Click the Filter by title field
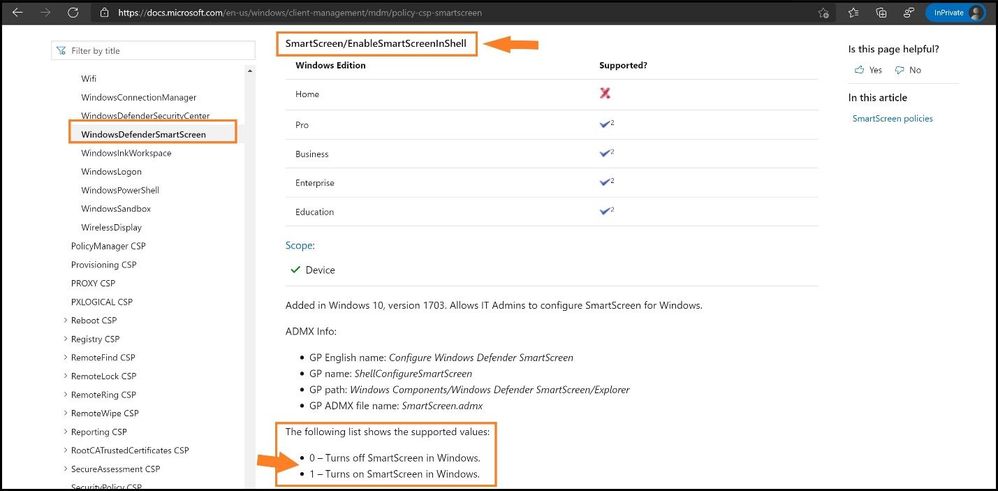The image size is (998, 491). [x=153, y=50]
